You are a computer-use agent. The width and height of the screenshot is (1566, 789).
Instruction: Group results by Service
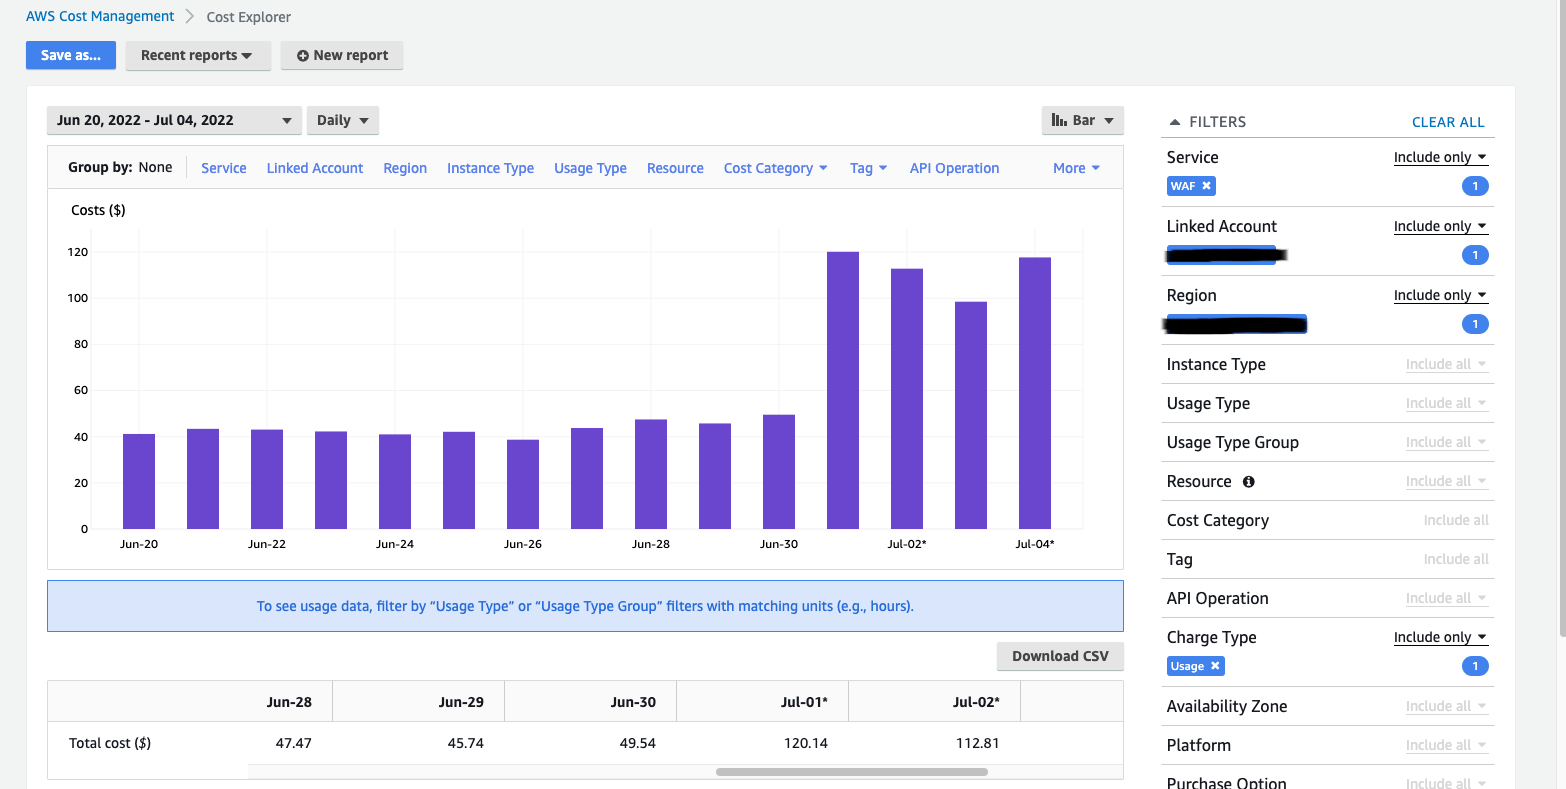click(223, 168)
